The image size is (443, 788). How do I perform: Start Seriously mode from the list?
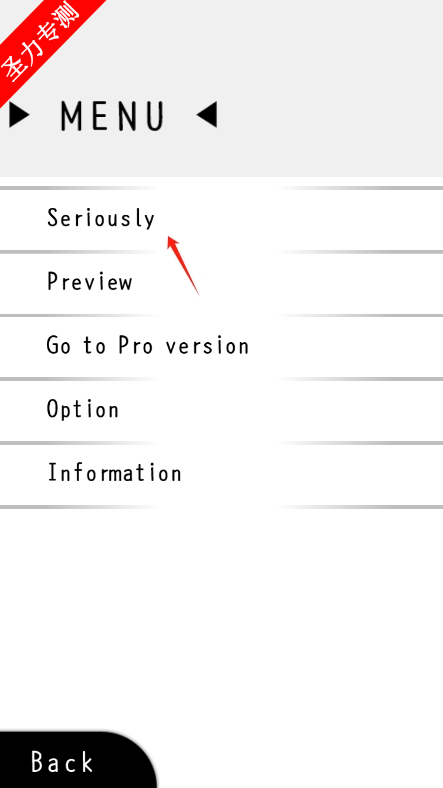(x=222, y=220)
